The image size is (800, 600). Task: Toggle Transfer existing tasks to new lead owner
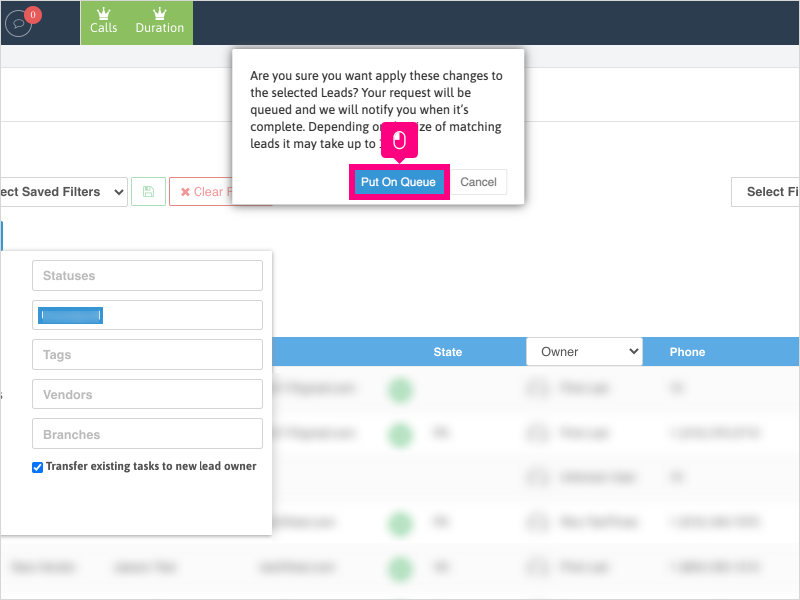[37, 467]
